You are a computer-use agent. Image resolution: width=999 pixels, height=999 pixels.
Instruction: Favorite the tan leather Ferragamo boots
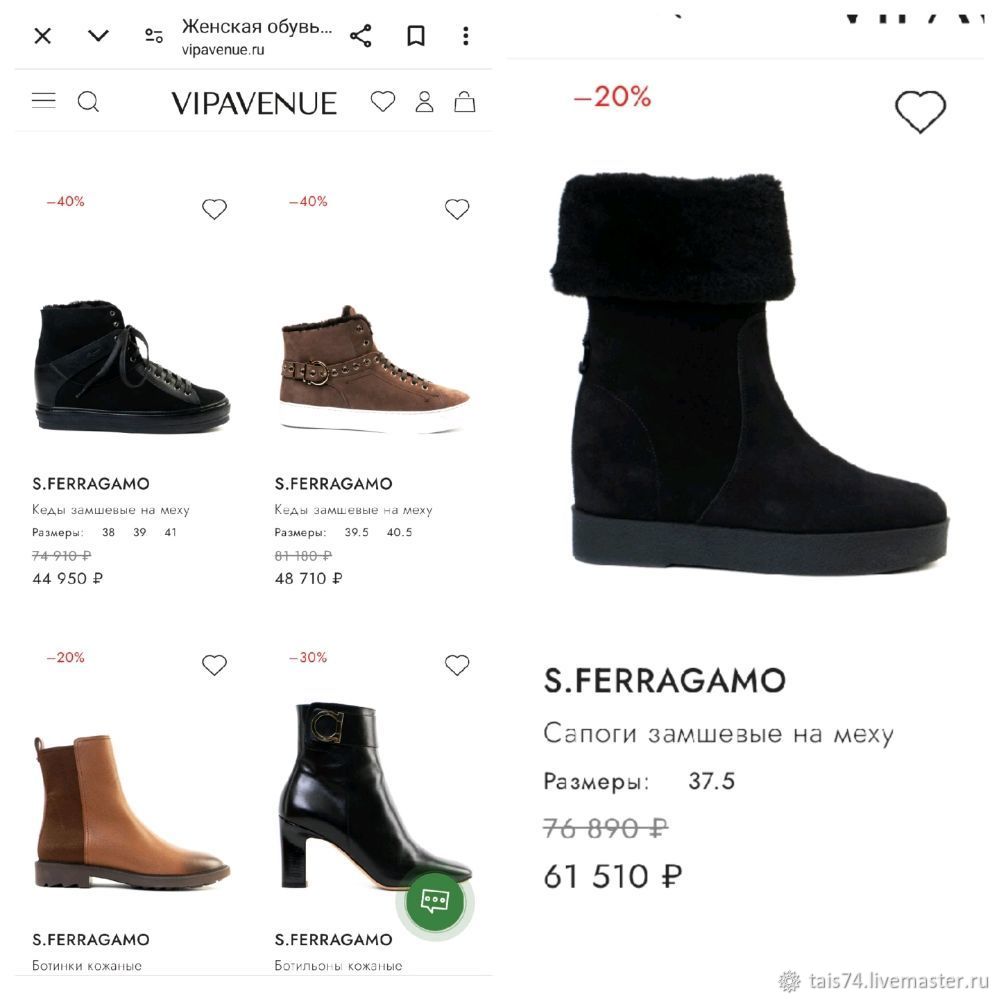click(214, 665)
